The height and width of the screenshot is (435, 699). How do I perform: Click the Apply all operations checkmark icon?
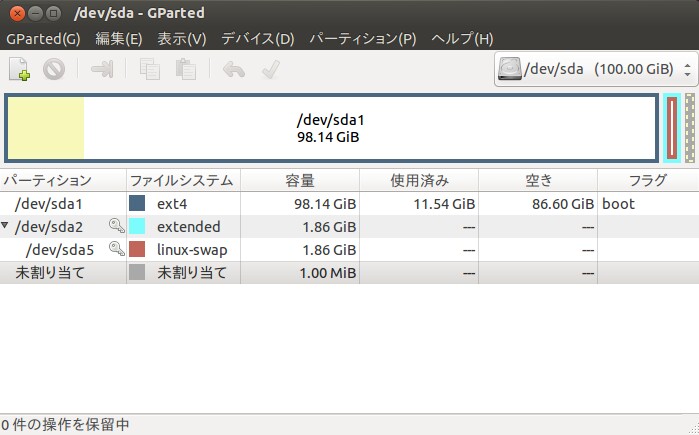tap(269, 69)
